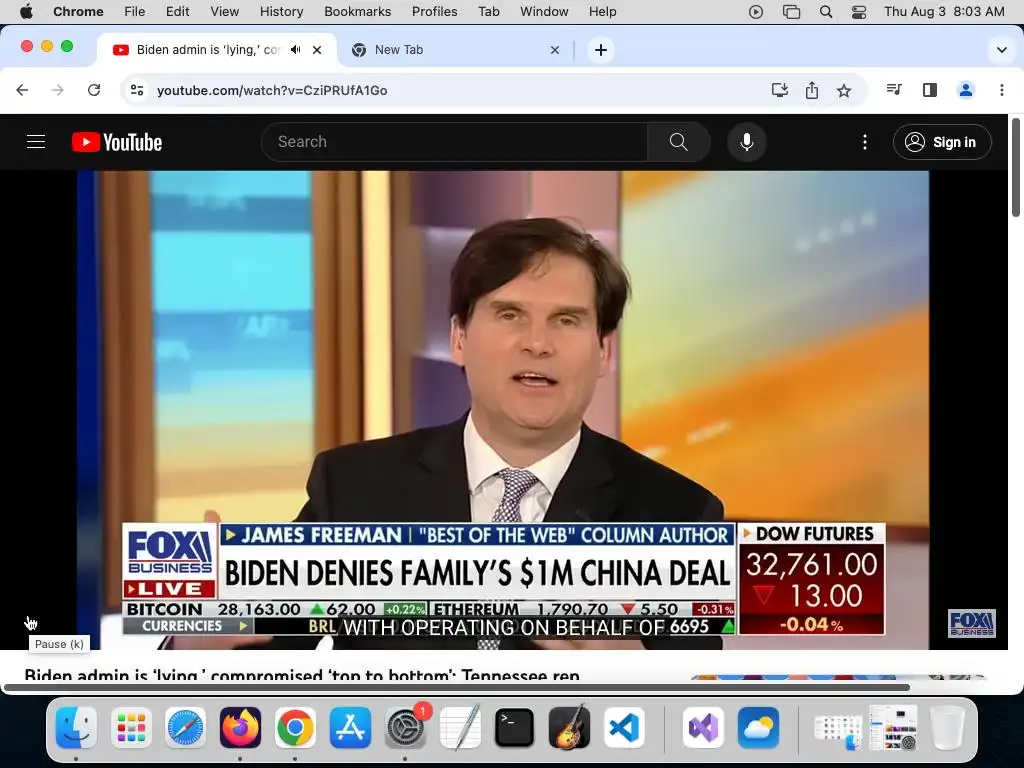Install app icon in address bar
The width and height of the screenshot is (1024, 768).
click(780, 90)
